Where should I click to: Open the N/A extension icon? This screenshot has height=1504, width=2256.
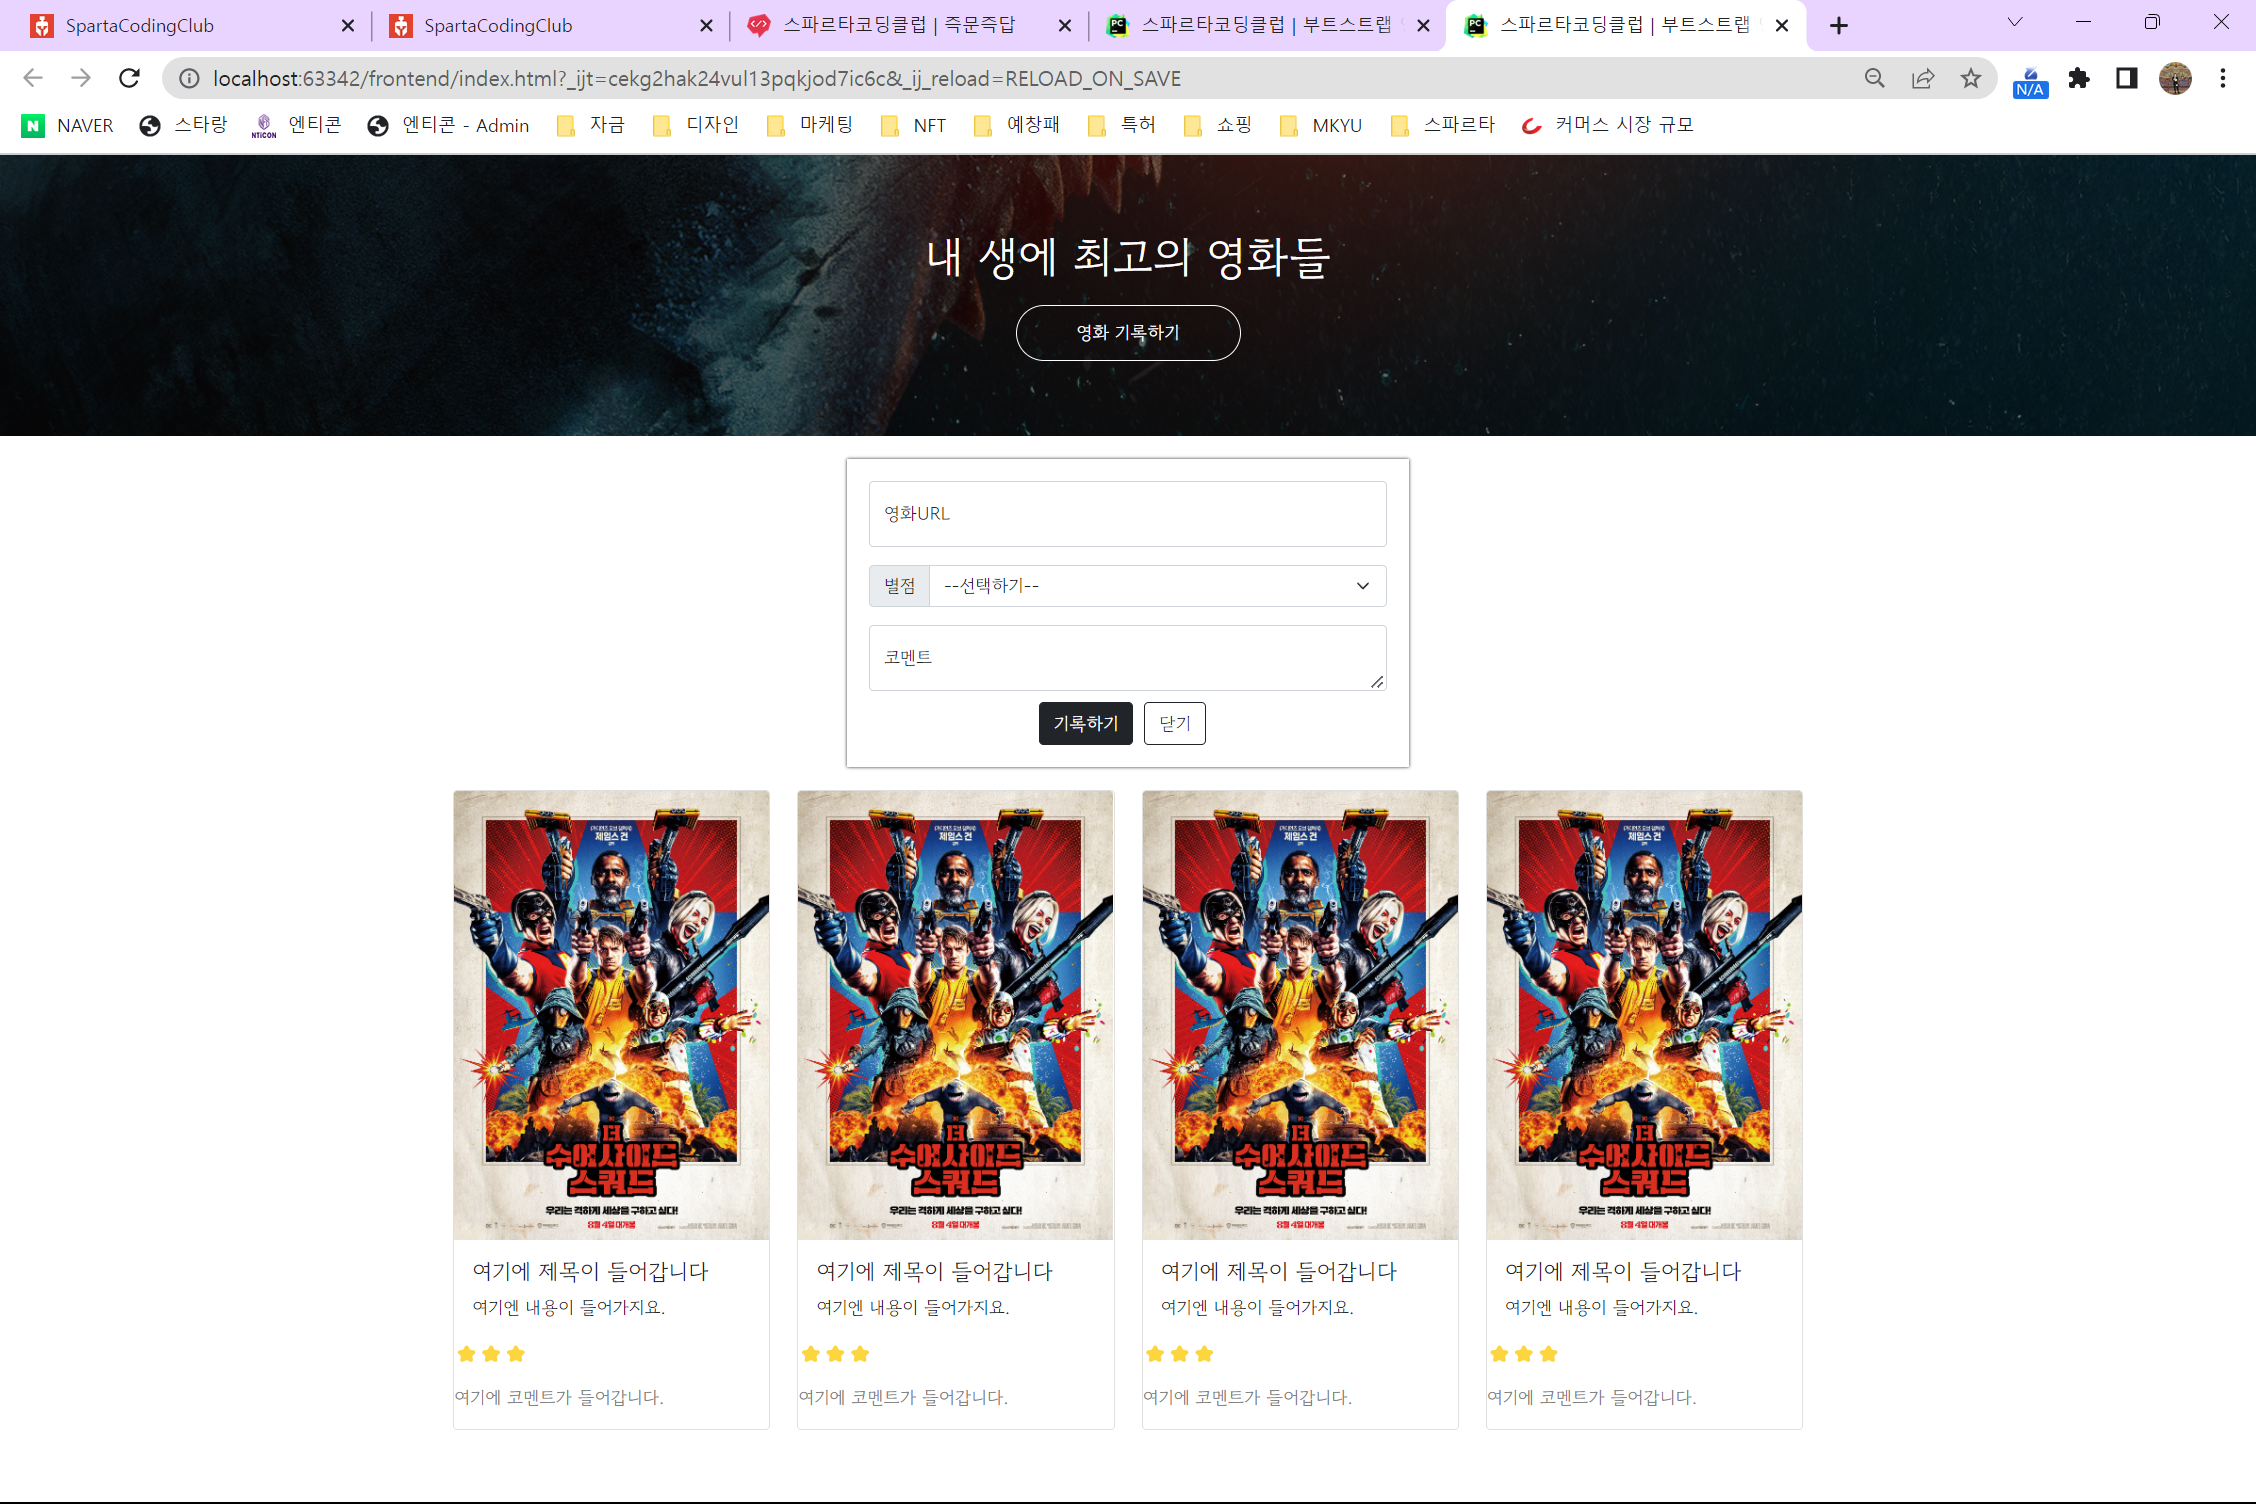2031,81
